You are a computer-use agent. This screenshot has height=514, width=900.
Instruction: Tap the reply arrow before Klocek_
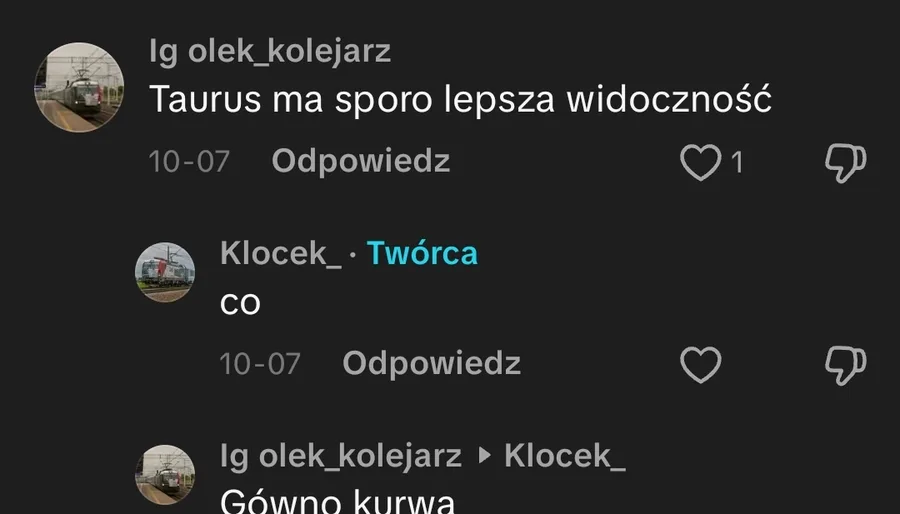click(x=485, y=455)
